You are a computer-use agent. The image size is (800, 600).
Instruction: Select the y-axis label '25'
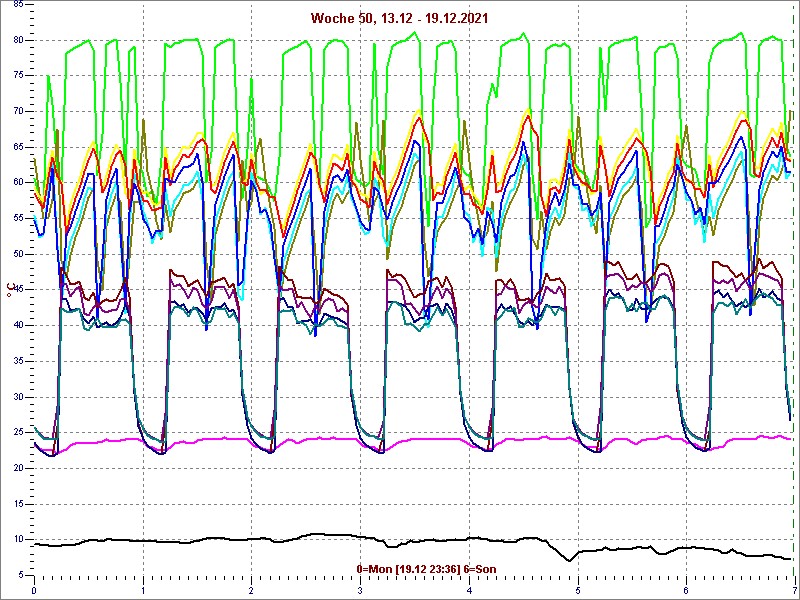(18, 433)
